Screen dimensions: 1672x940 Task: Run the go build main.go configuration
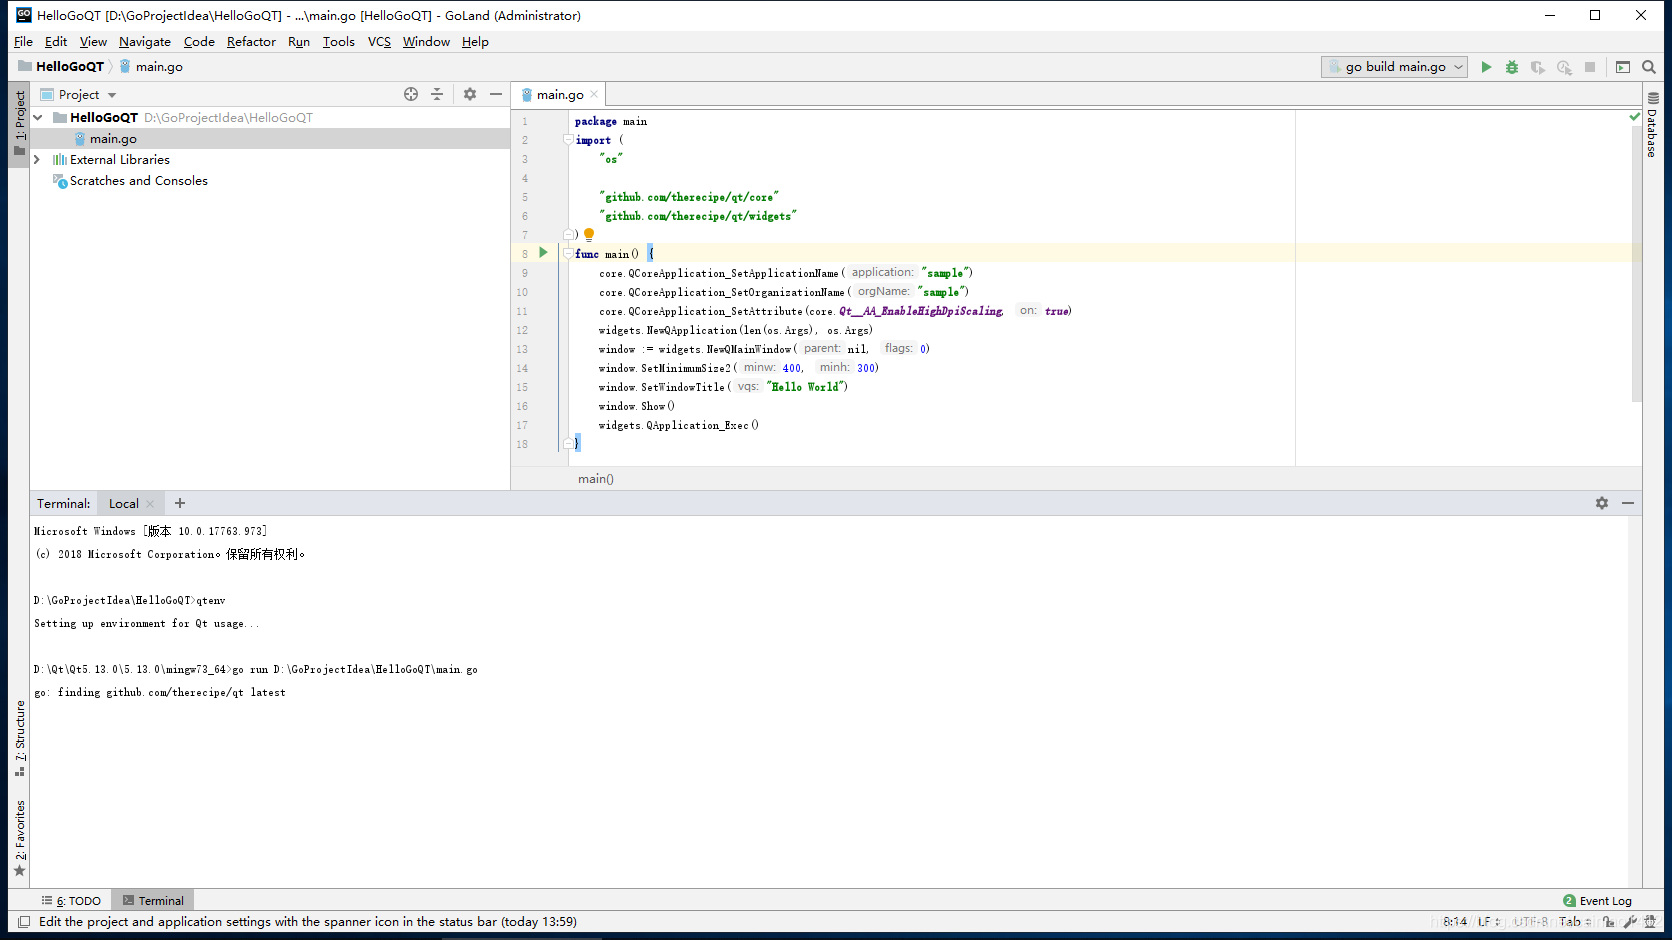pos(1486,67)
